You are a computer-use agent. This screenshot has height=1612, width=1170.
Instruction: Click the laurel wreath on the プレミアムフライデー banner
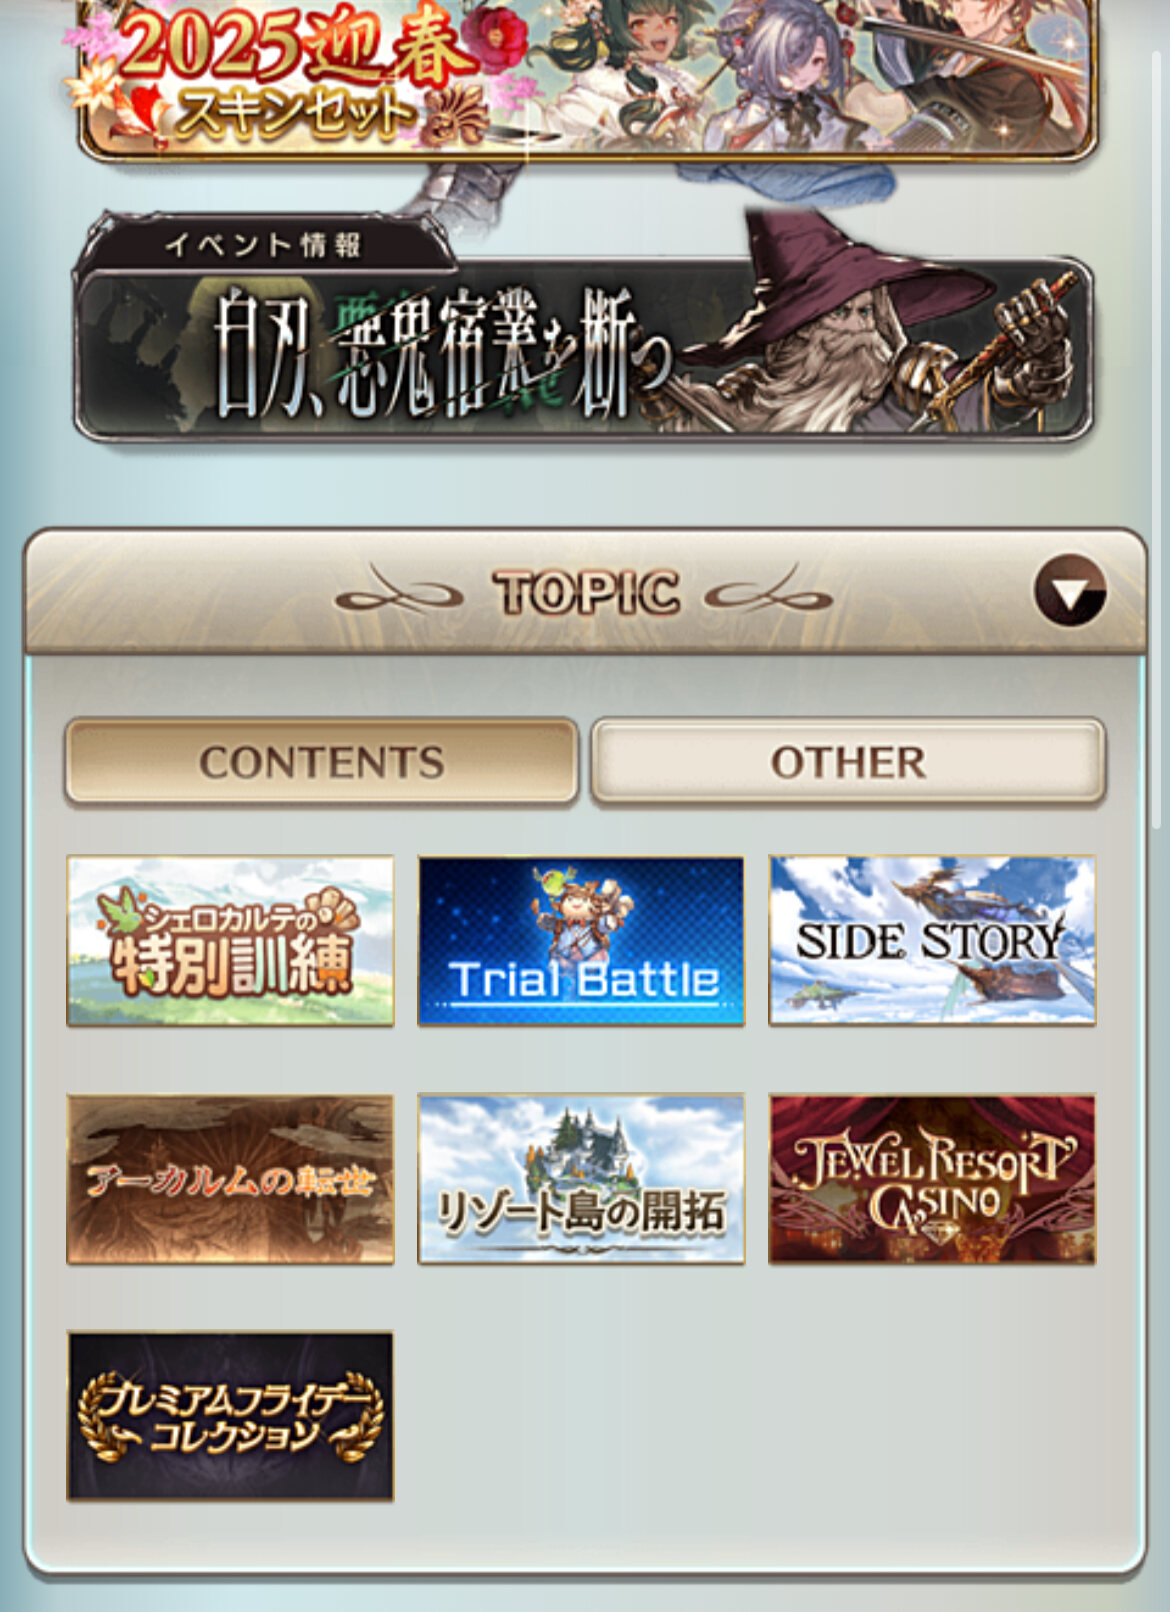(230, 1418)
